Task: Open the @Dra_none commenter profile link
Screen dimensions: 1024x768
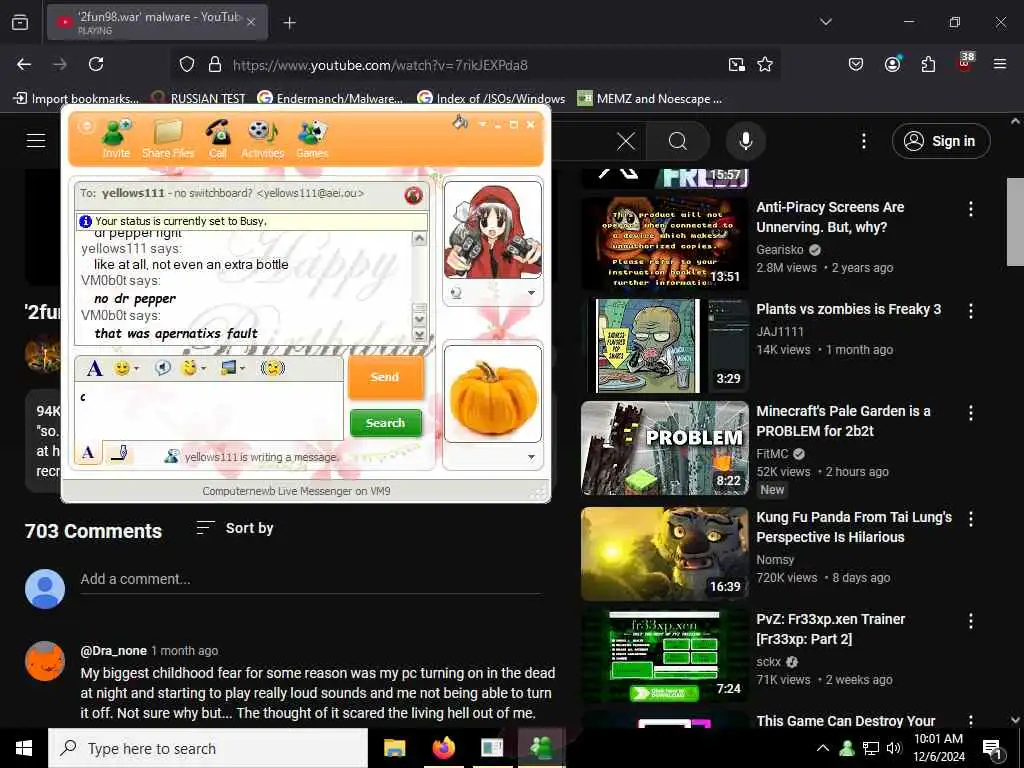Action: click(x=114, y=650)
